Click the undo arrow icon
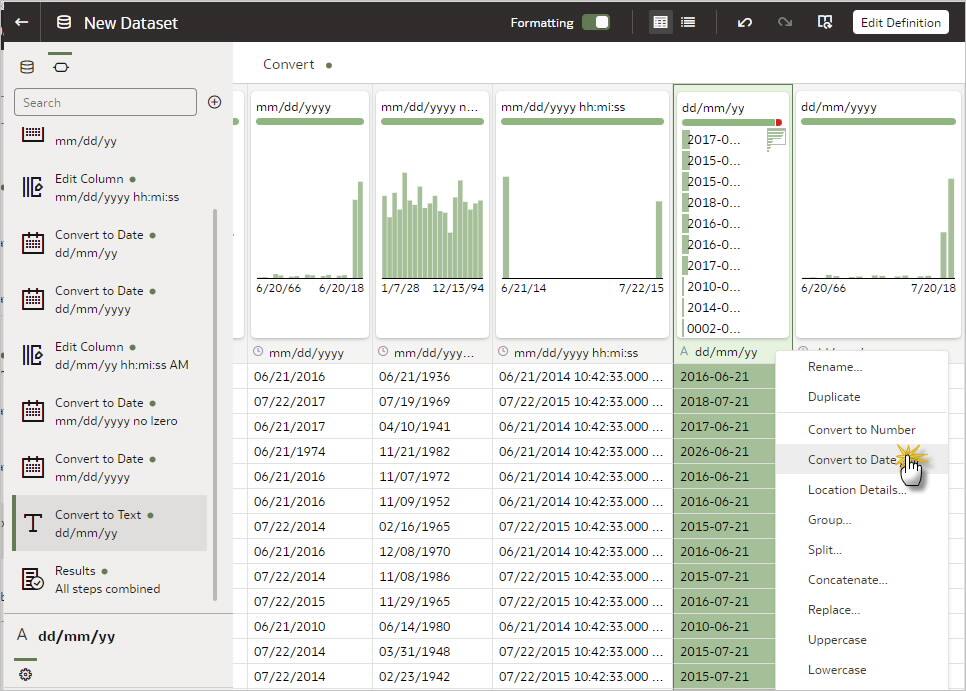Screen dimensions: 966x691 [x=744, y=22]
